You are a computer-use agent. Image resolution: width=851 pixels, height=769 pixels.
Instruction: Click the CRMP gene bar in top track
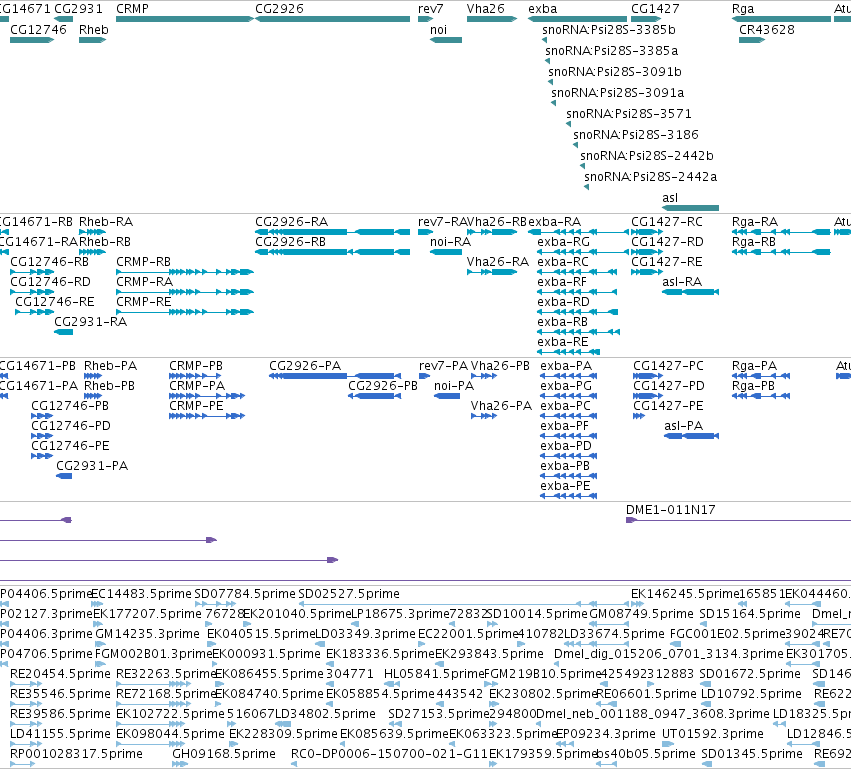pyautogui.click(x=185, y=19)
